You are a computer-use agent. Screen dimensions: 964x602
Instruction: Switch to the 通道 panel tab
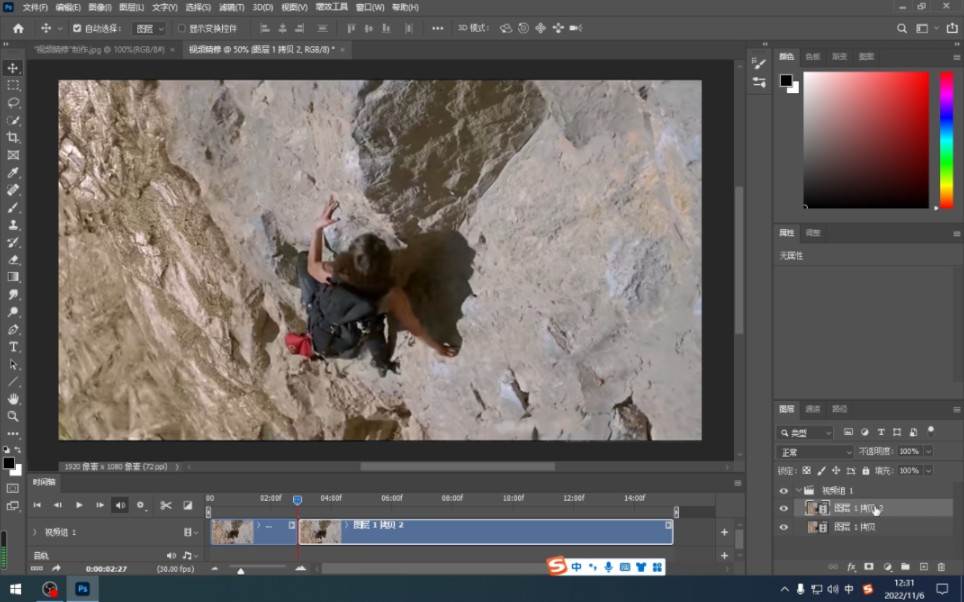click(x=813, y=409)
